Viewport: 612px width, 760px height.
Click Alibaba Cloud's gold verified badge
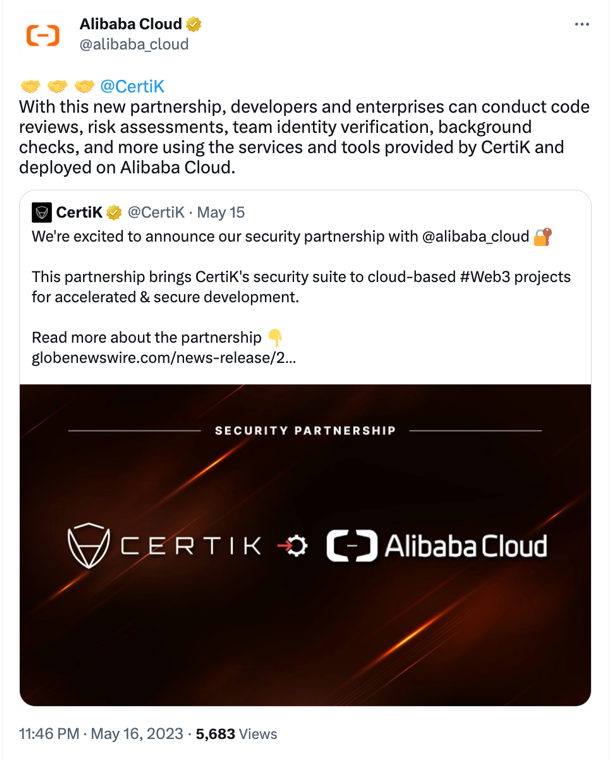pos(195,24)
